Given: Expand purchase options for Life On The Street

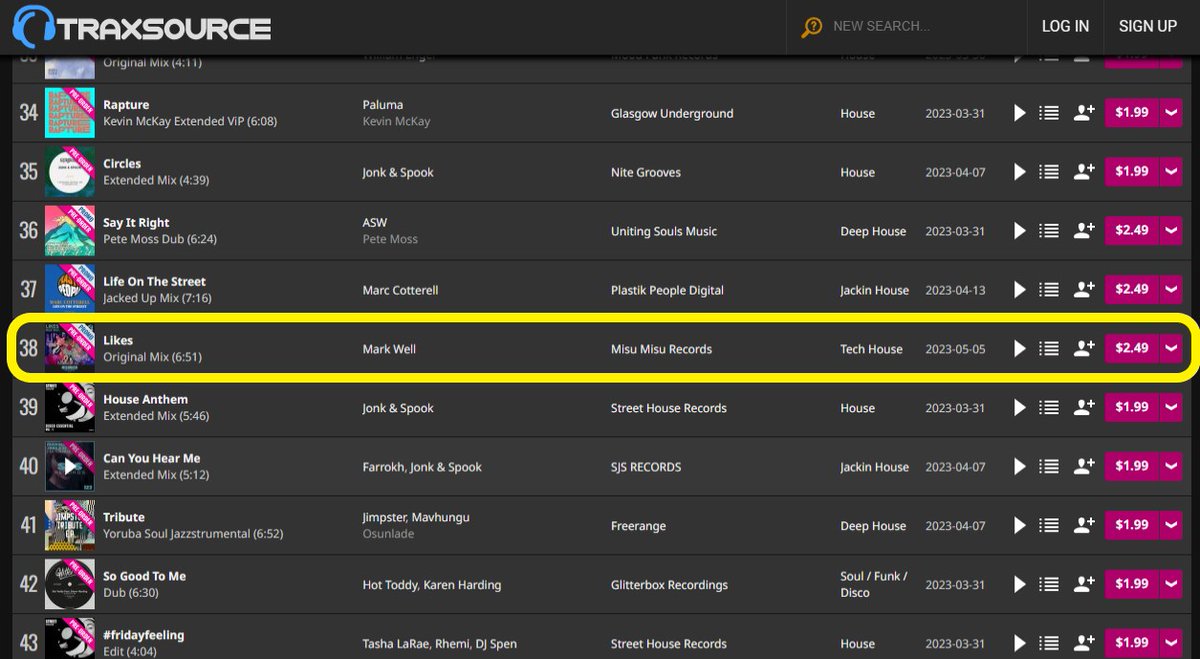Looking at the screenshot, I should (x=1172, y=290).
